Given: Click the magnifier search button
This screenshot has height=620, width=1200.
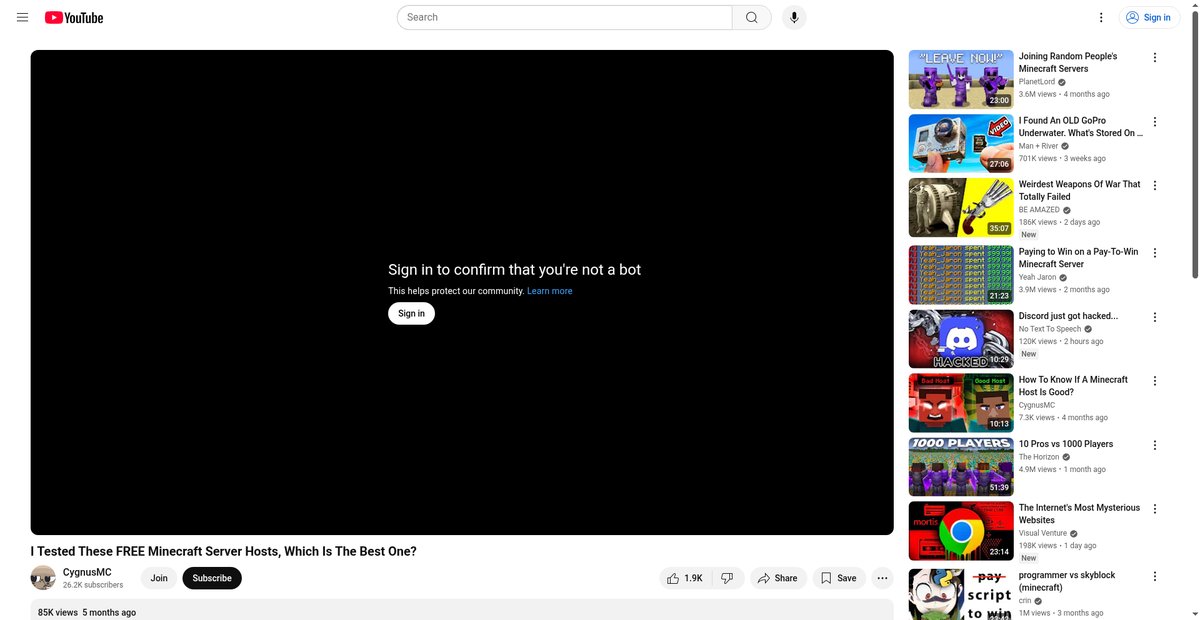Looking at the screenshot, I should point(752,17).
